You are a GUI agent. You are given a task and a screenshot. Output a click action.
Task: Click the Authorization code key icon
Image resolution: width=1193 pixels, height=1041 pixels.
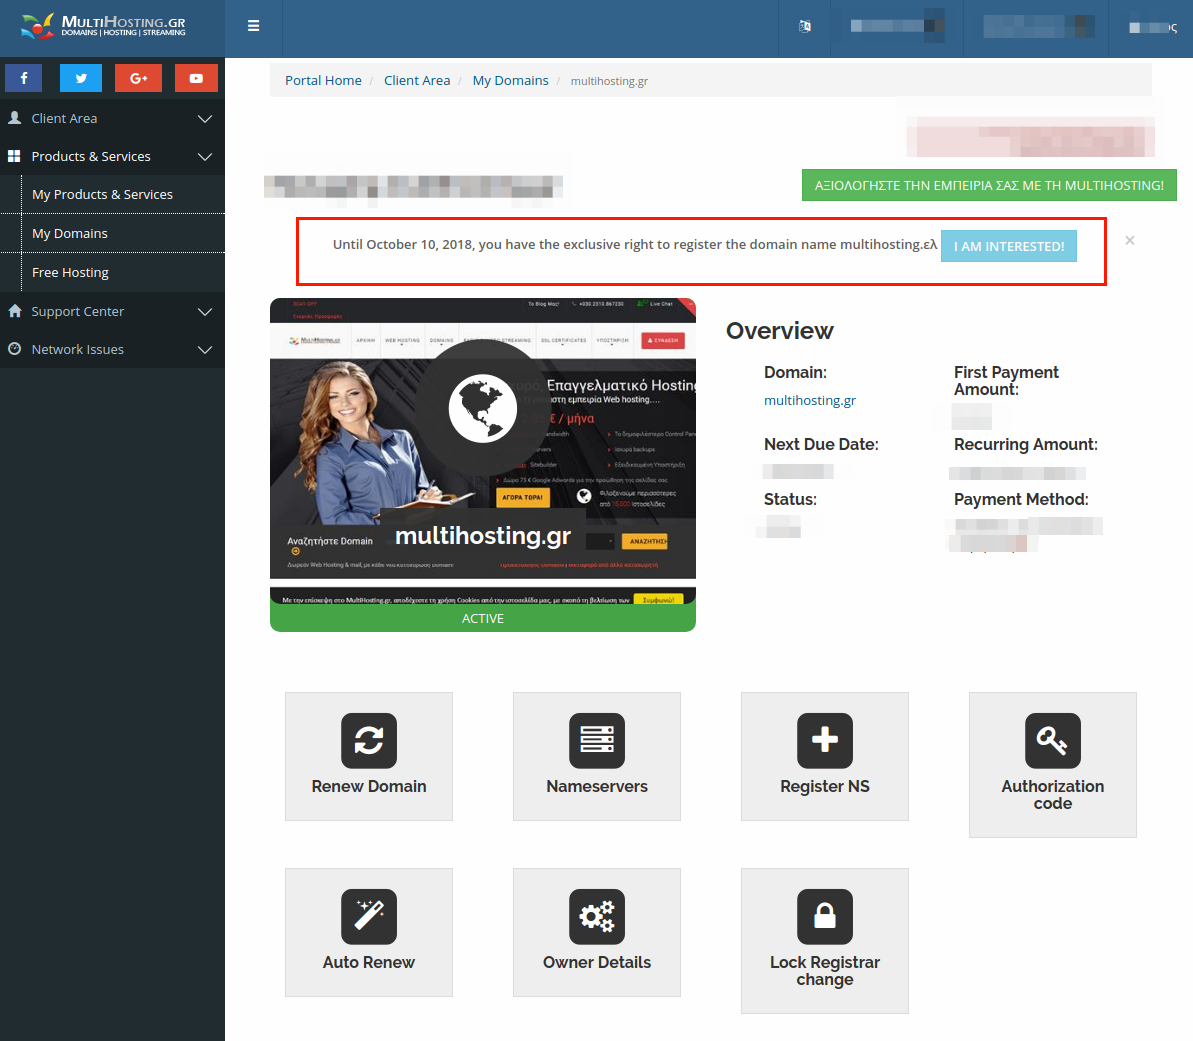(1053, 740)
